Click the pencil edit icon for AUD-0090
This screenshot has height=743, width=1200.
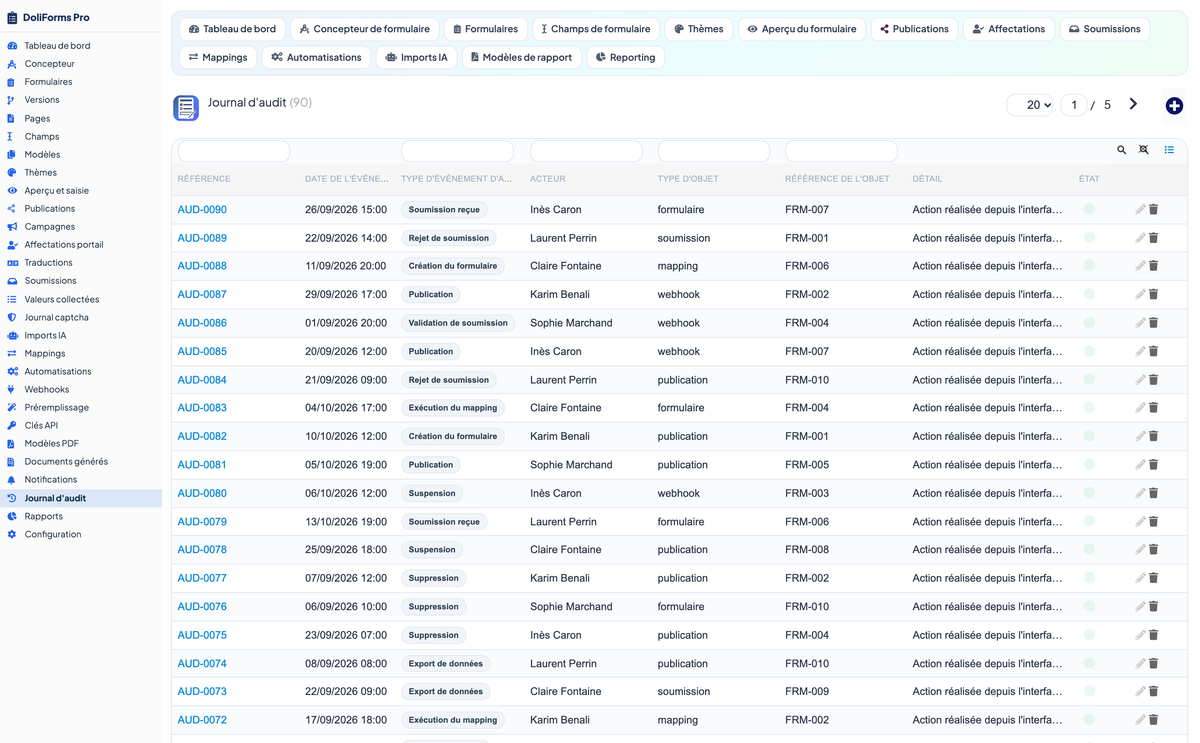click(x=1140, y=210)
